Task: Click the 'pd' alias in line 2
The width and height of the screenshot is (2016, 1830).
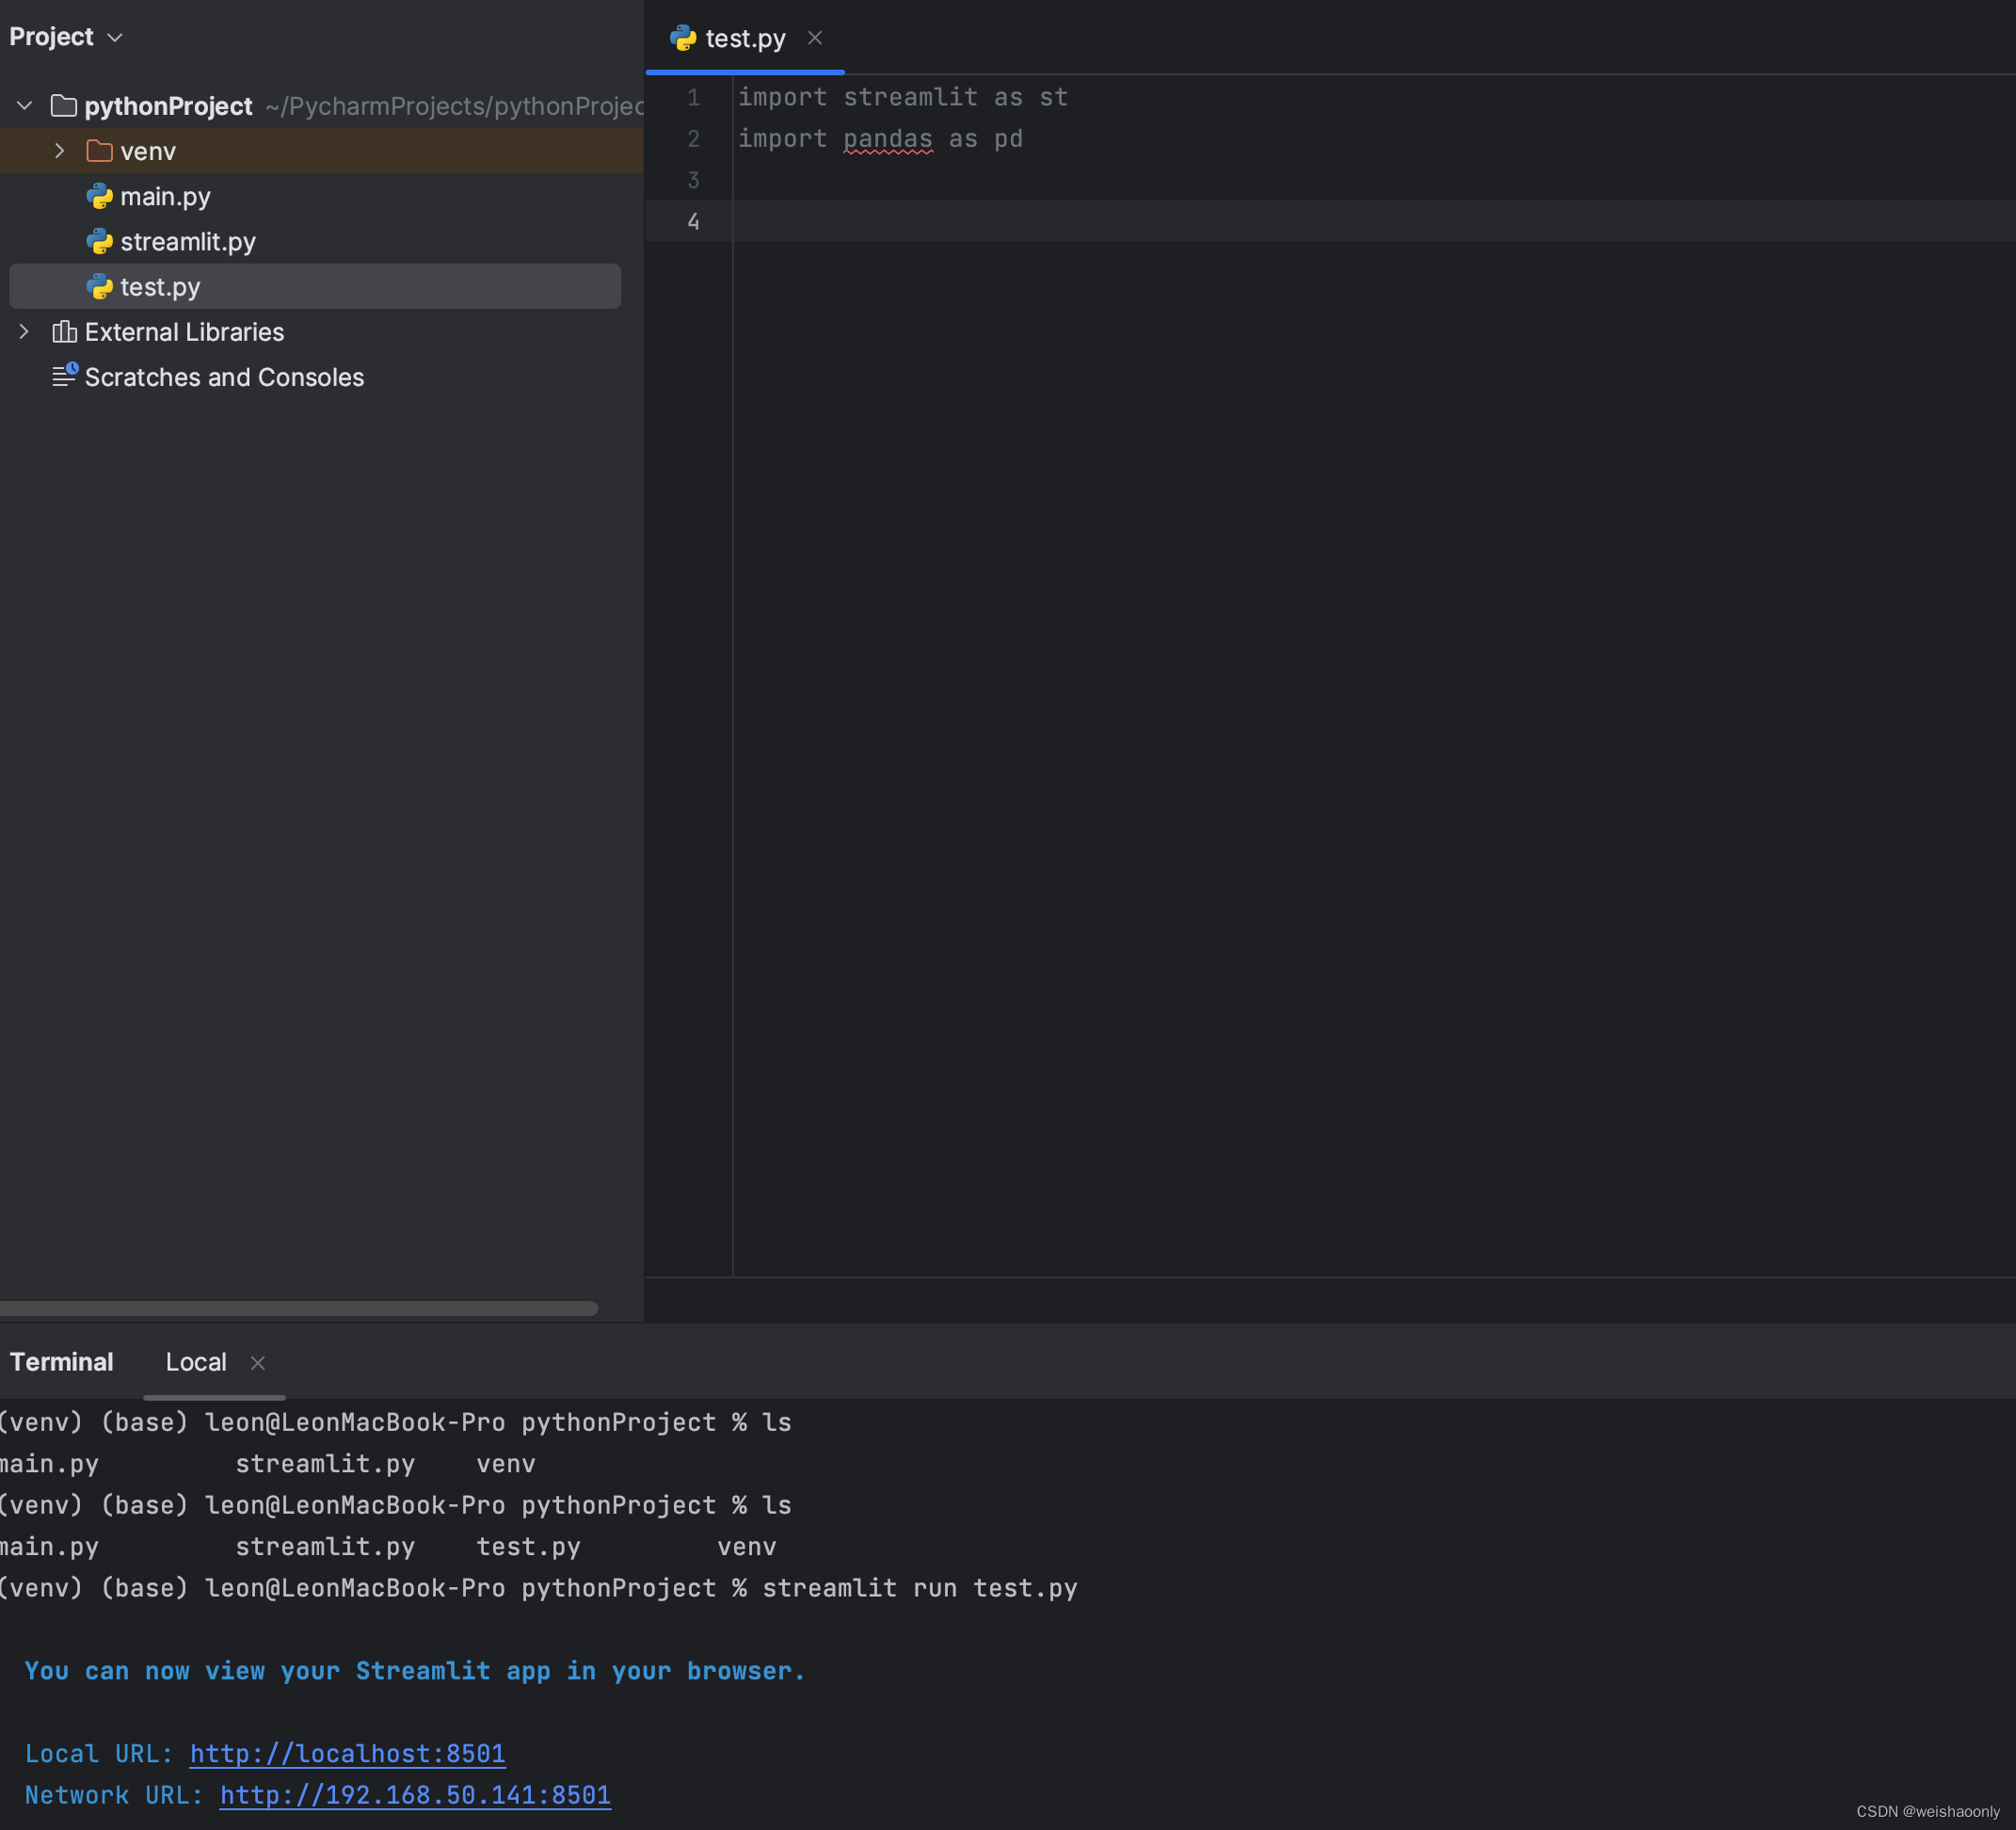Action: pyautogui.click(x=1008, y=139)
